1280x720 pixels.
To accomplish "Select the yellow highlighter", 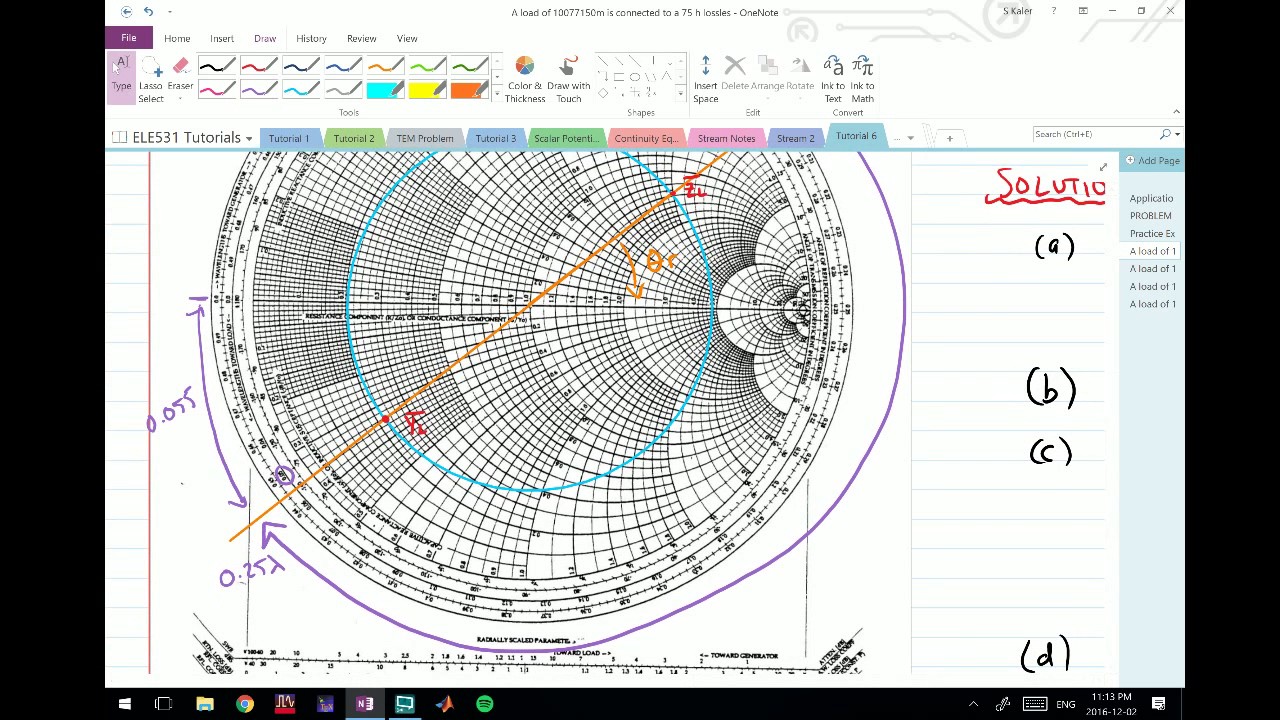I will (x=427, y=91).
